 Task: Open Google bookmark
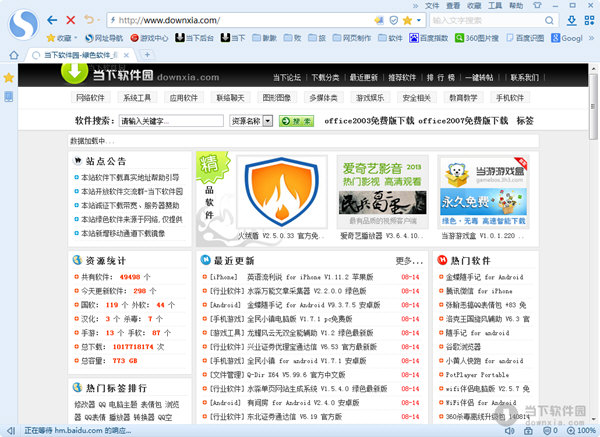567,38
